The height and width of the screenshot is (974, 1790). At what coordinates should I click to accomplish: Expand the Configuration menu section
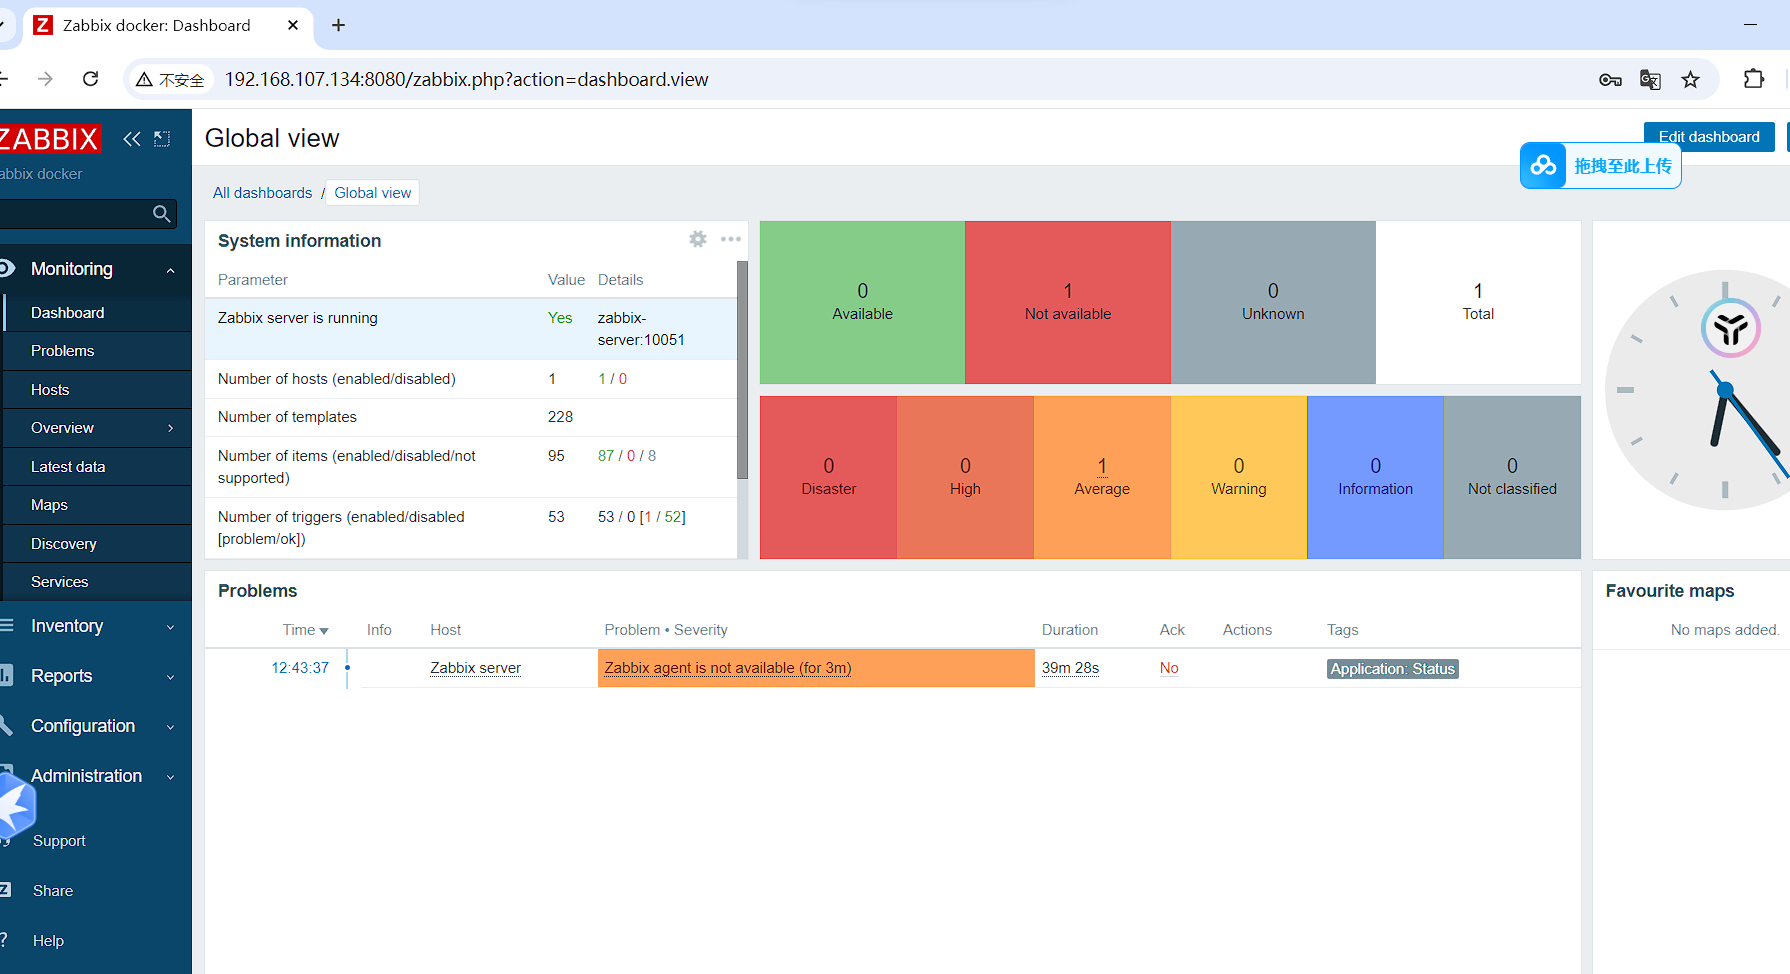171,727
